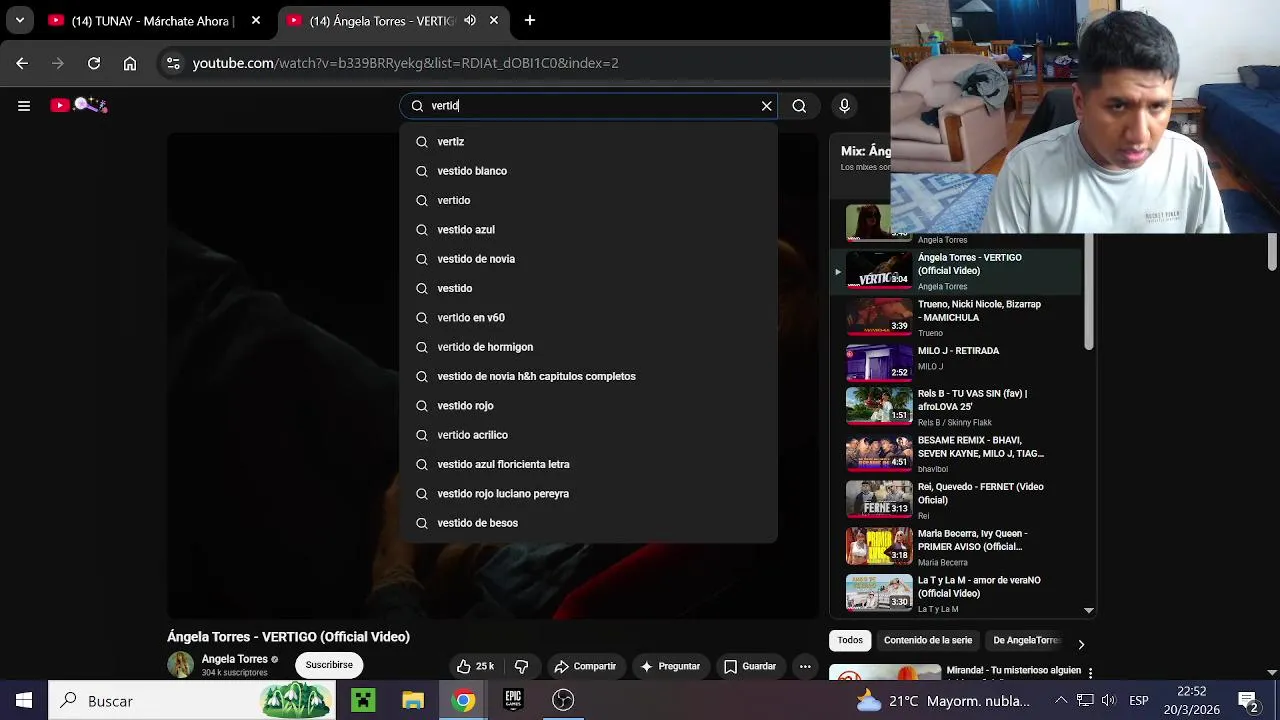
Task: Select "vertido en v60" suggestion
Action: pos(589,318)
